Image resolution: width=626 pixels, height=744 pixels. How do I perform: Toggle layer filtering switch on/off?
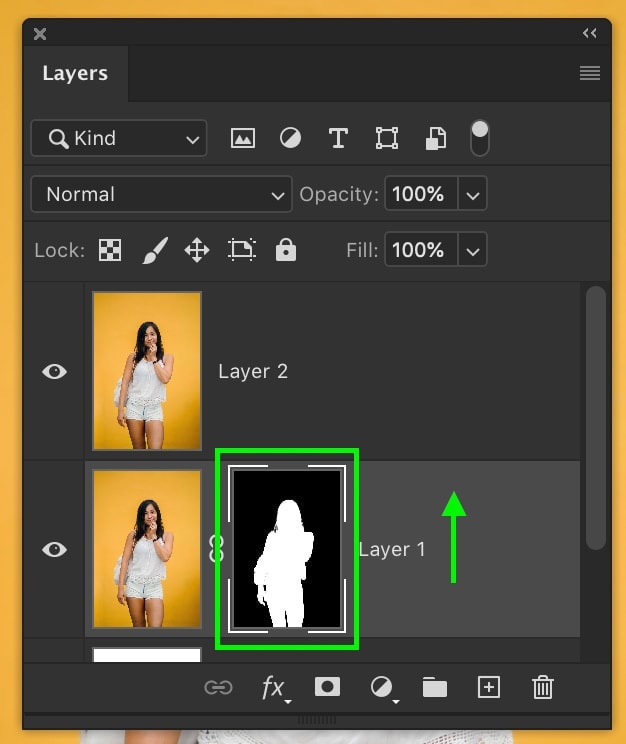coord(479,138)
